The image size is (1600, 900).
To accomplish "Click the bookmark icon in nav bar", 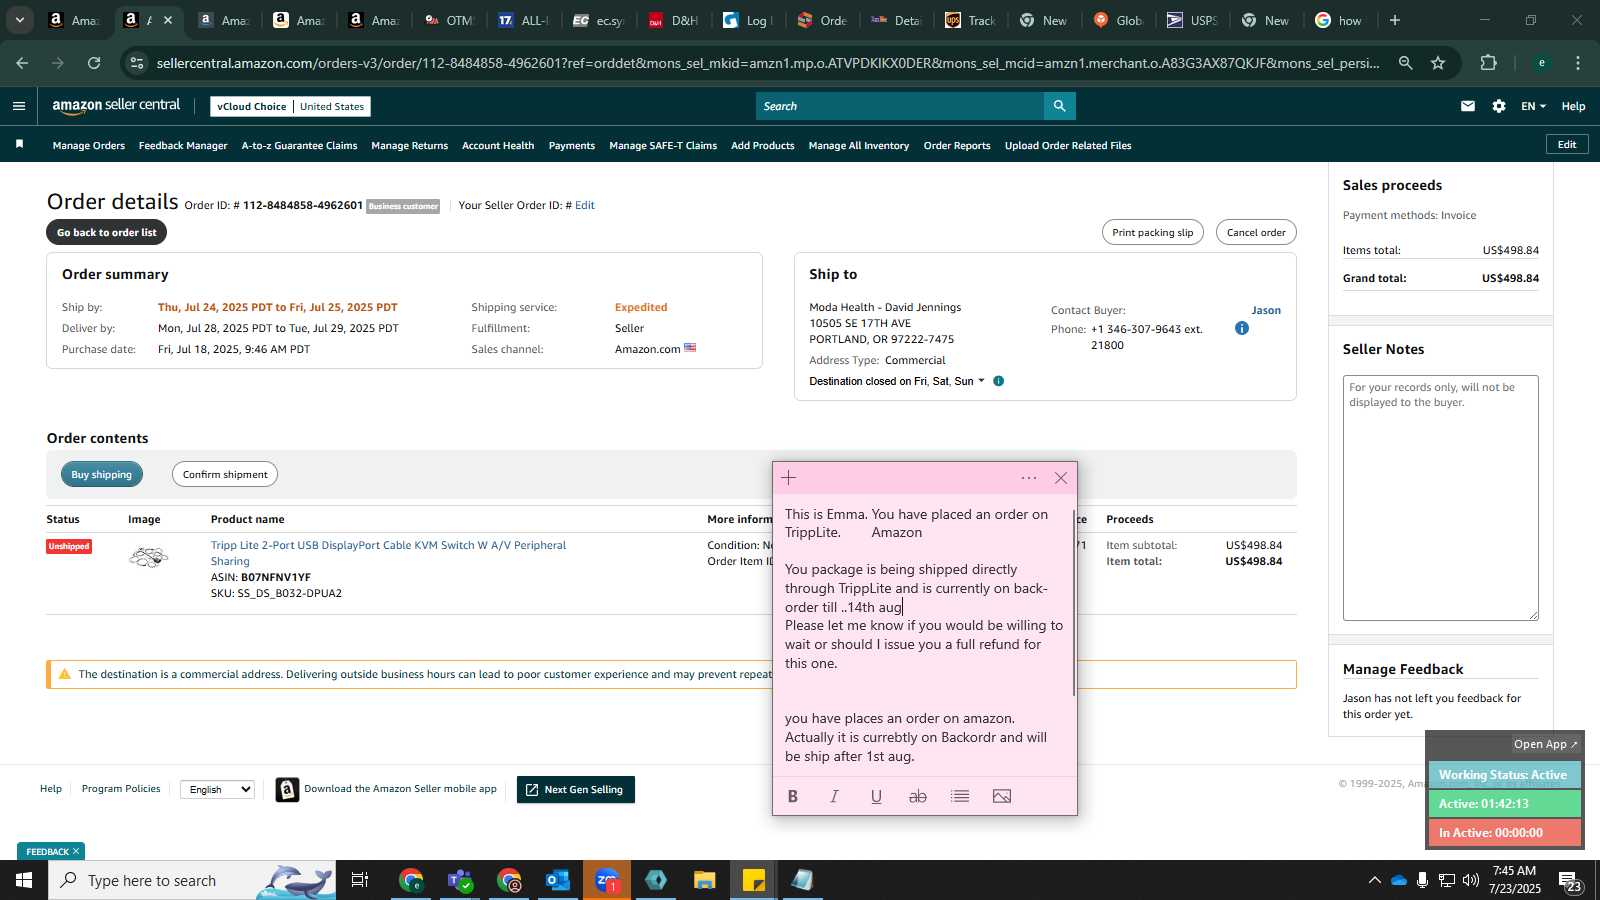I will (19, 145).
